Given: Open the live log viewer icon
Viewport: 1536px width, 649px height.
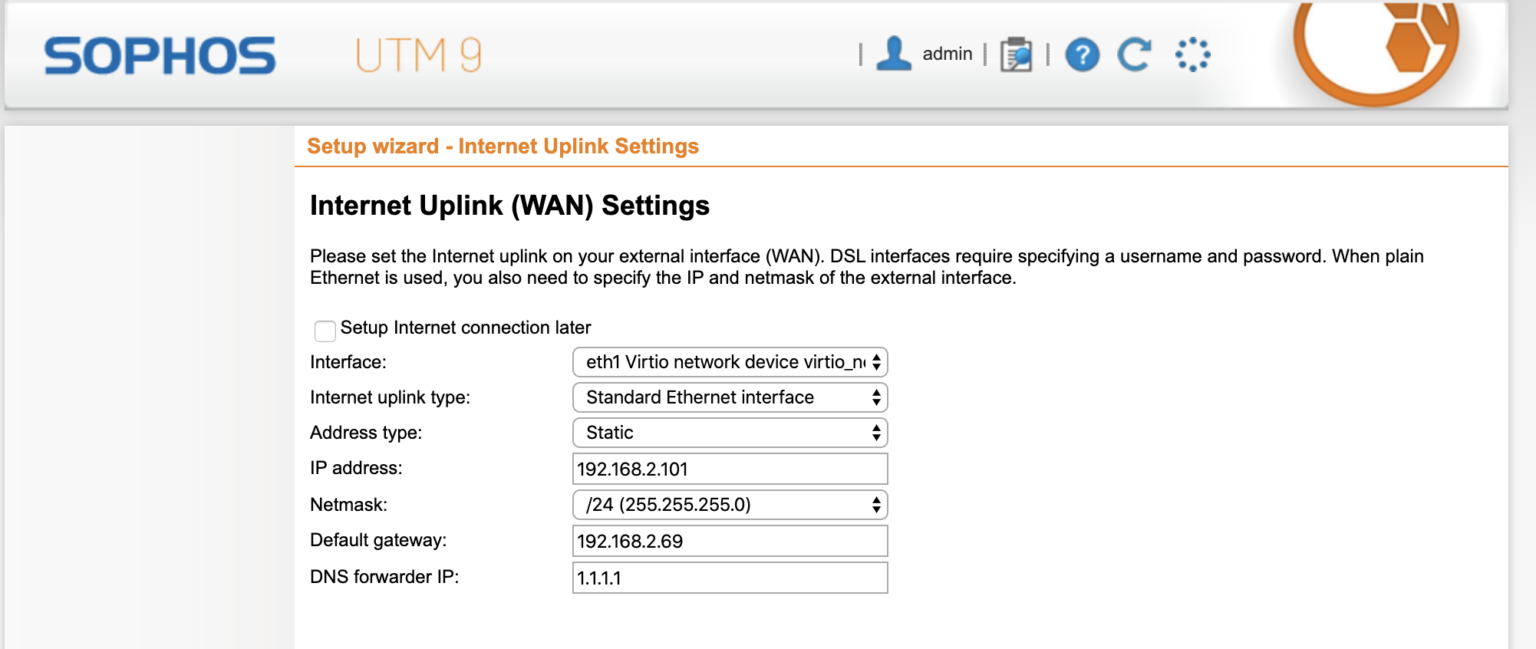Looking at the screenshot, I should tap(1016, 53).
